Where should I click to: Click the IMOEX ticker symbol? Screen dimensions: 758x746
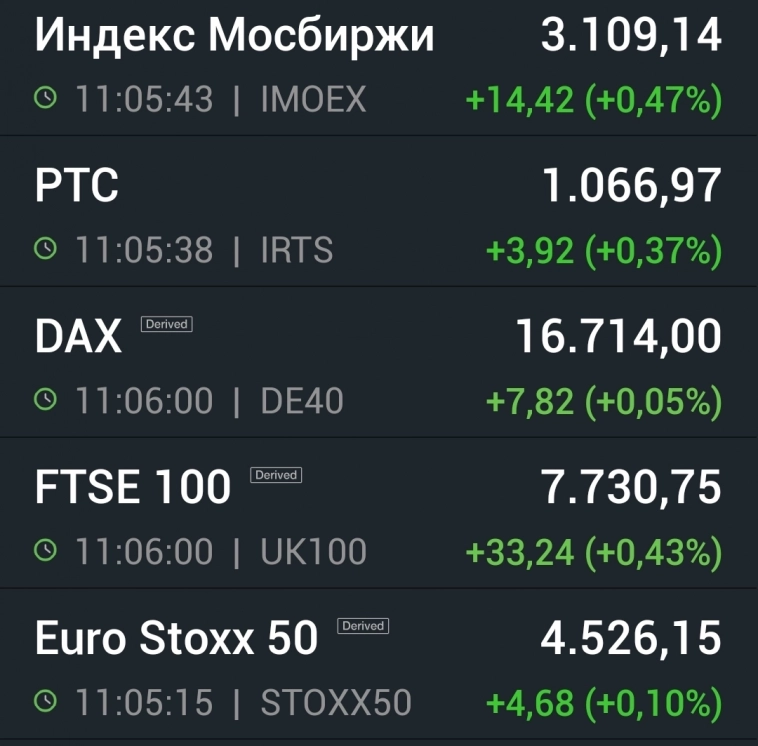313,99
